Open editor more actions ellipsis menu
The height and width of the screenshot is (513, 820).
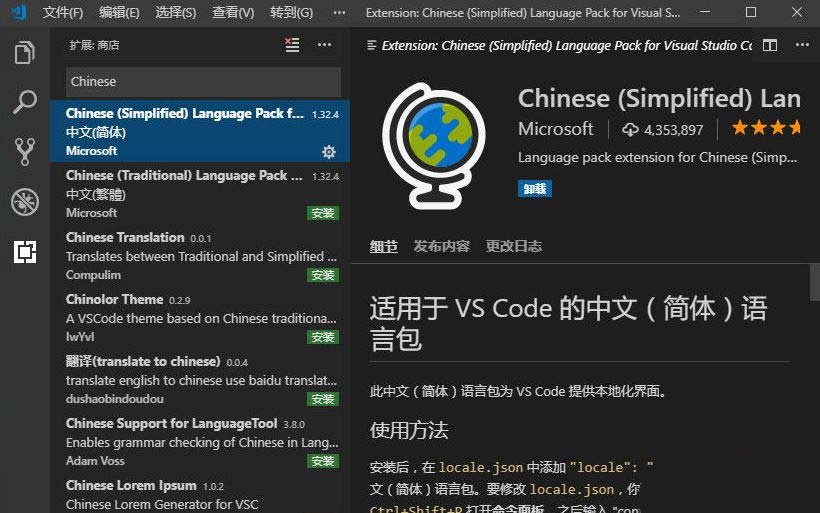click(802, 45)
